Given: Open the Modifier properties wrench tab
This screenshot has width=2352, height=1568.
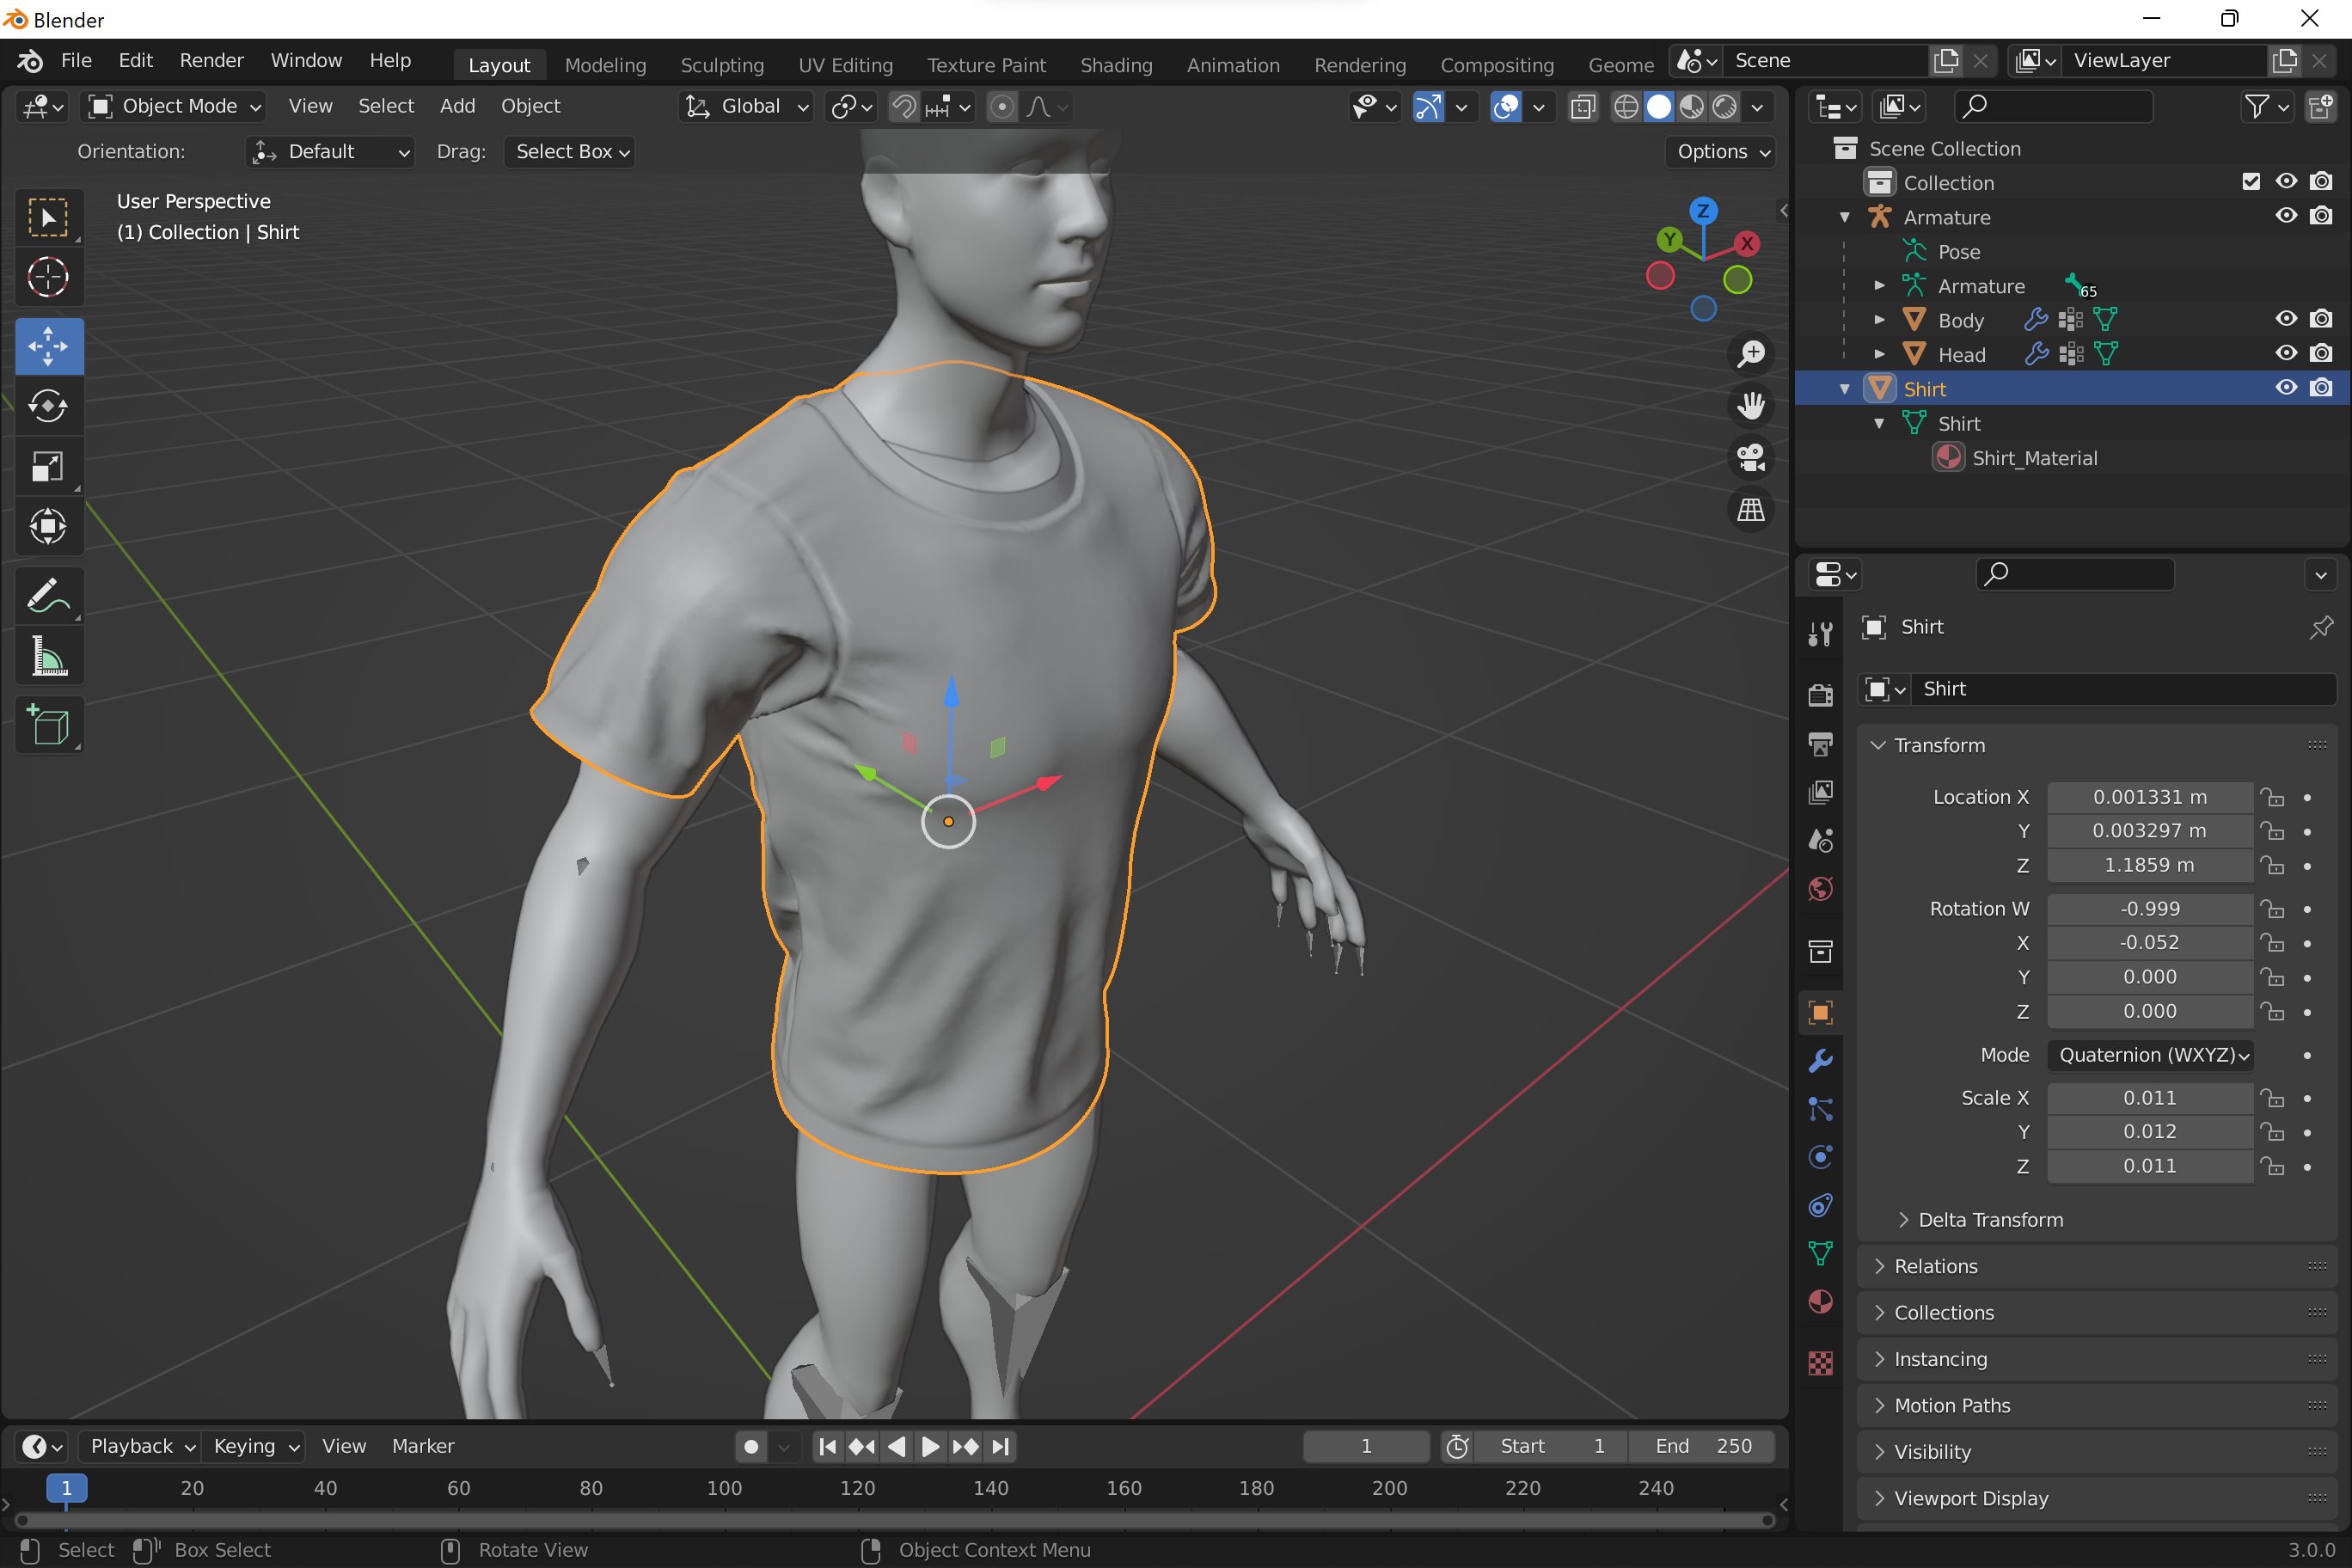Looking at the screenshot, I should pos(1820,1060).
